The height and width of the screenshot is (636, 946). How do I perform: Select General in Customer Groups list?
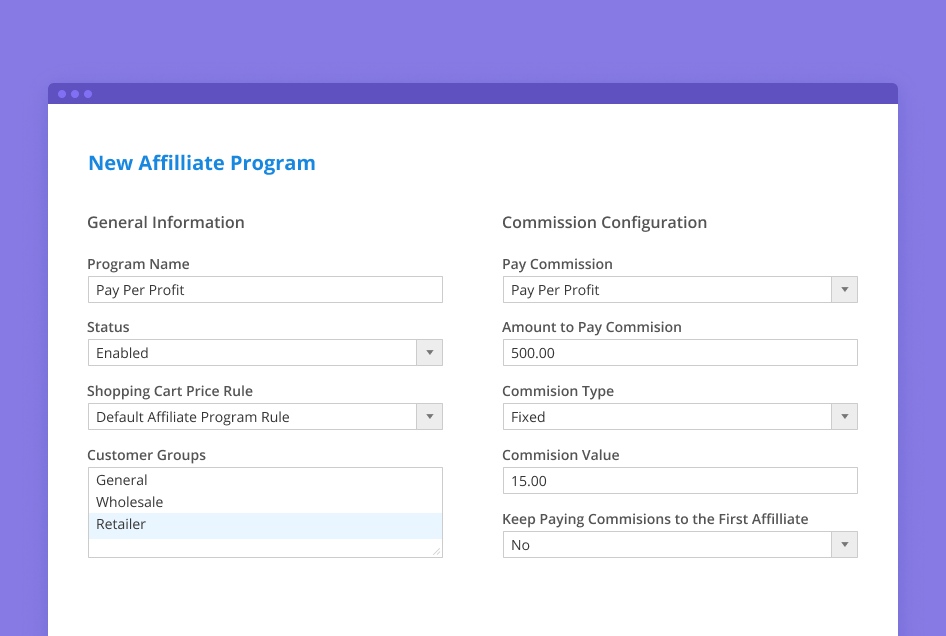pos(122,480)
